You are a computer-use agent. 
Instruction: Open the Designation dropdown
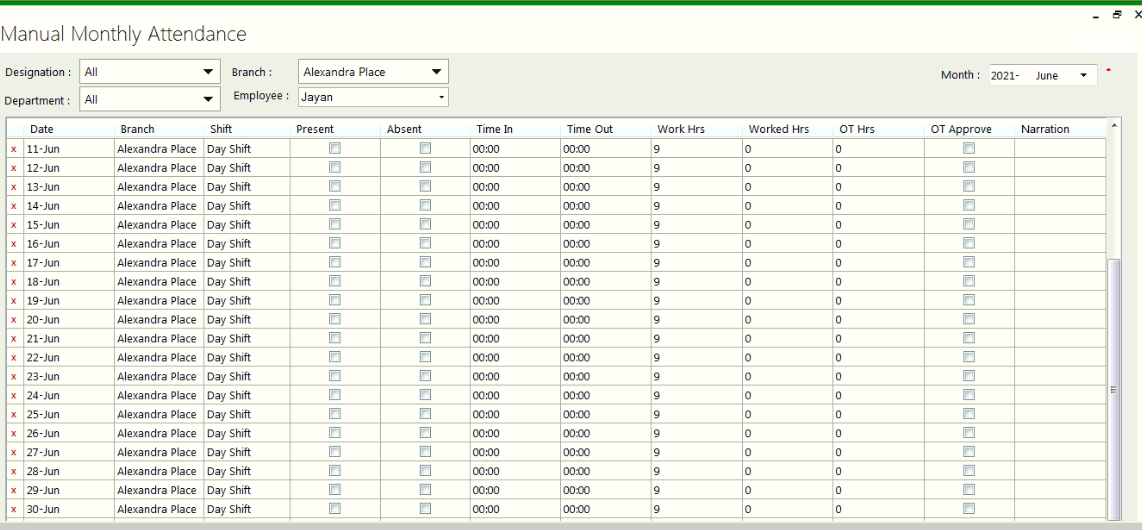coord(208,72)
